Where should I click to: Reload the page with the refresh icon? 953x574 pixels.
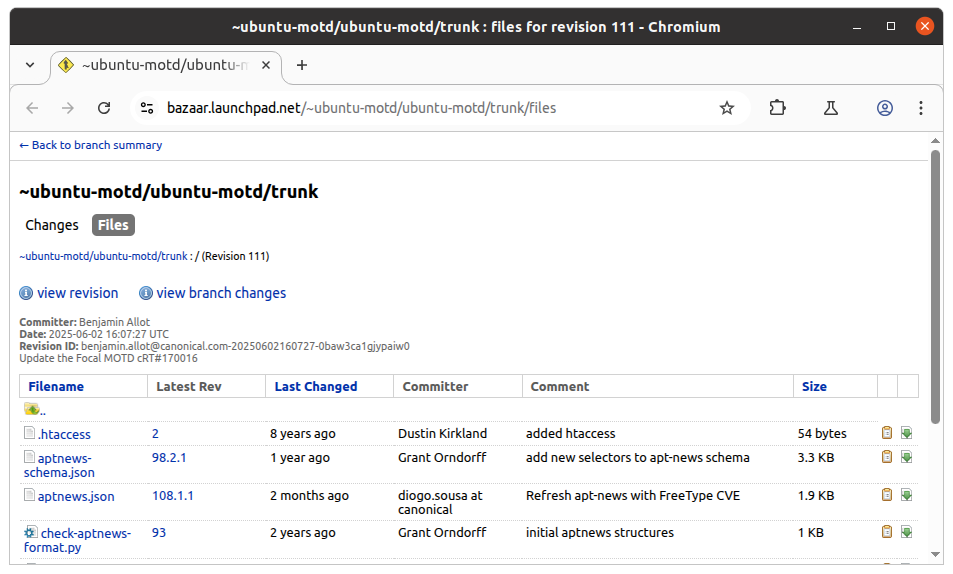[x=104, y=108]
